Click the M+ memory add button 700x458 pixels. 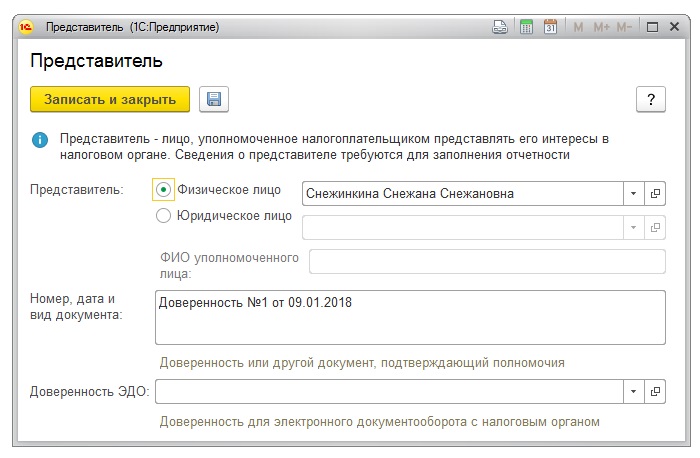600,27
